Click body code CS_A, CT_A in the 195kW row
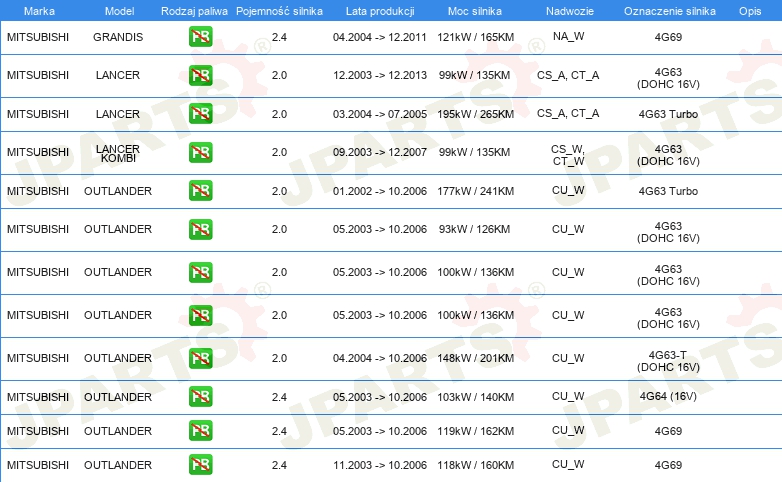 [x=568, y=113]
